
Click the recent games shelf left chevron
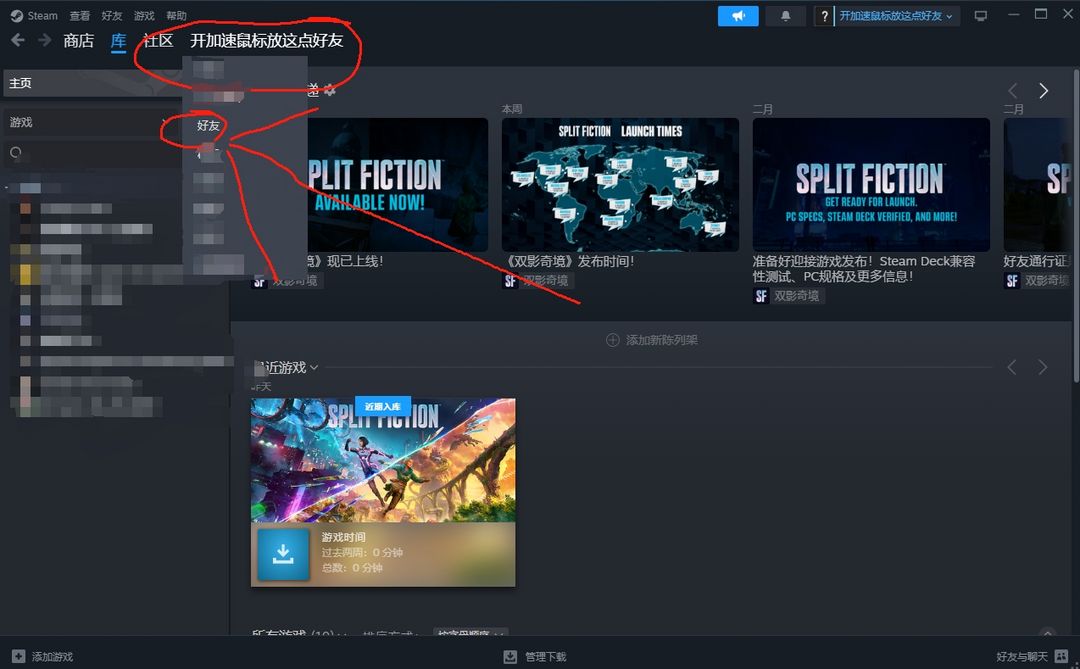click(x=1012, y=367)
